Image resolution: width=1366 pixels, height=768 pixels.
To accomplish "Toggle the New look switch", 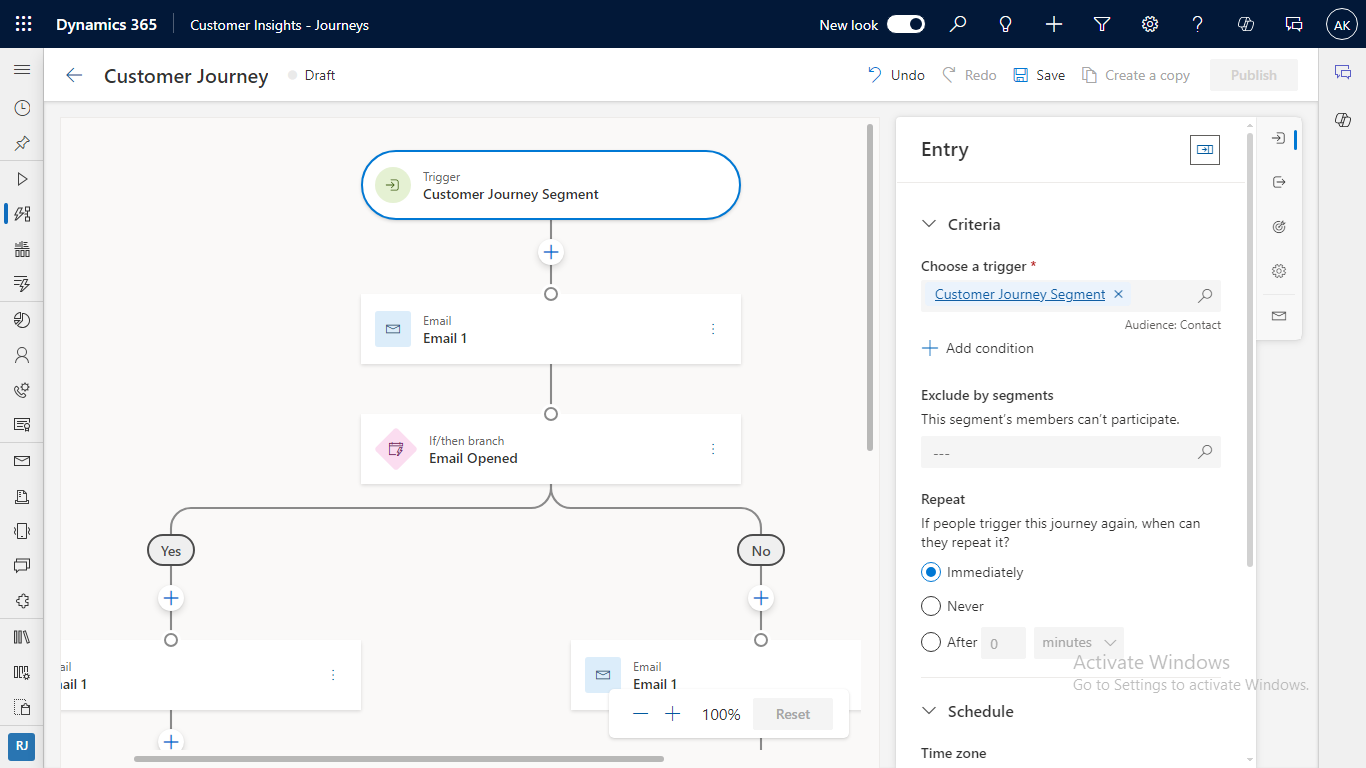I will (906, 24).
